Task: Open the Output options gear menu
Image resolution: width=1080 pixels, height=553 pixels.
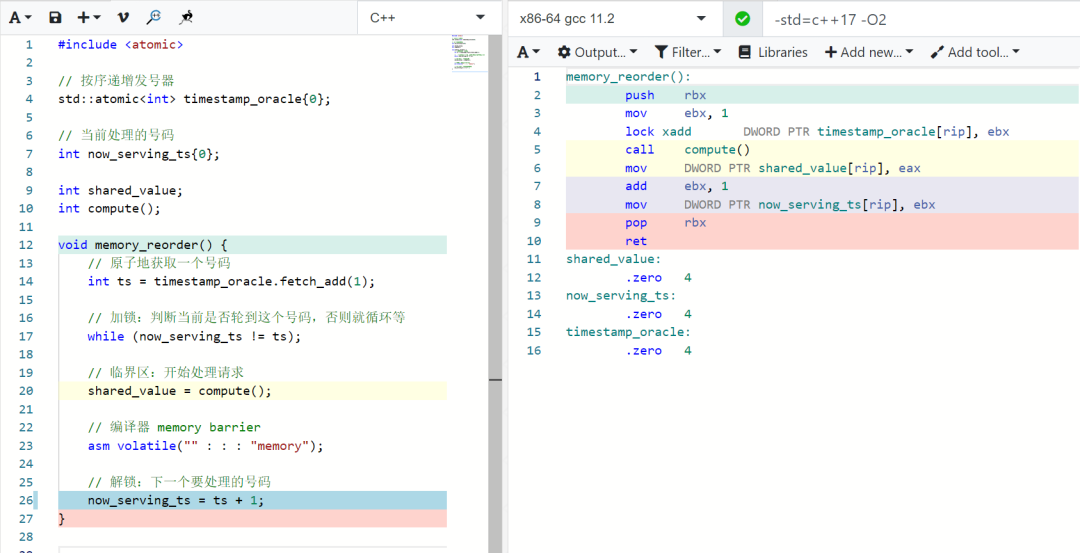Action: click(x=597, y=52)
